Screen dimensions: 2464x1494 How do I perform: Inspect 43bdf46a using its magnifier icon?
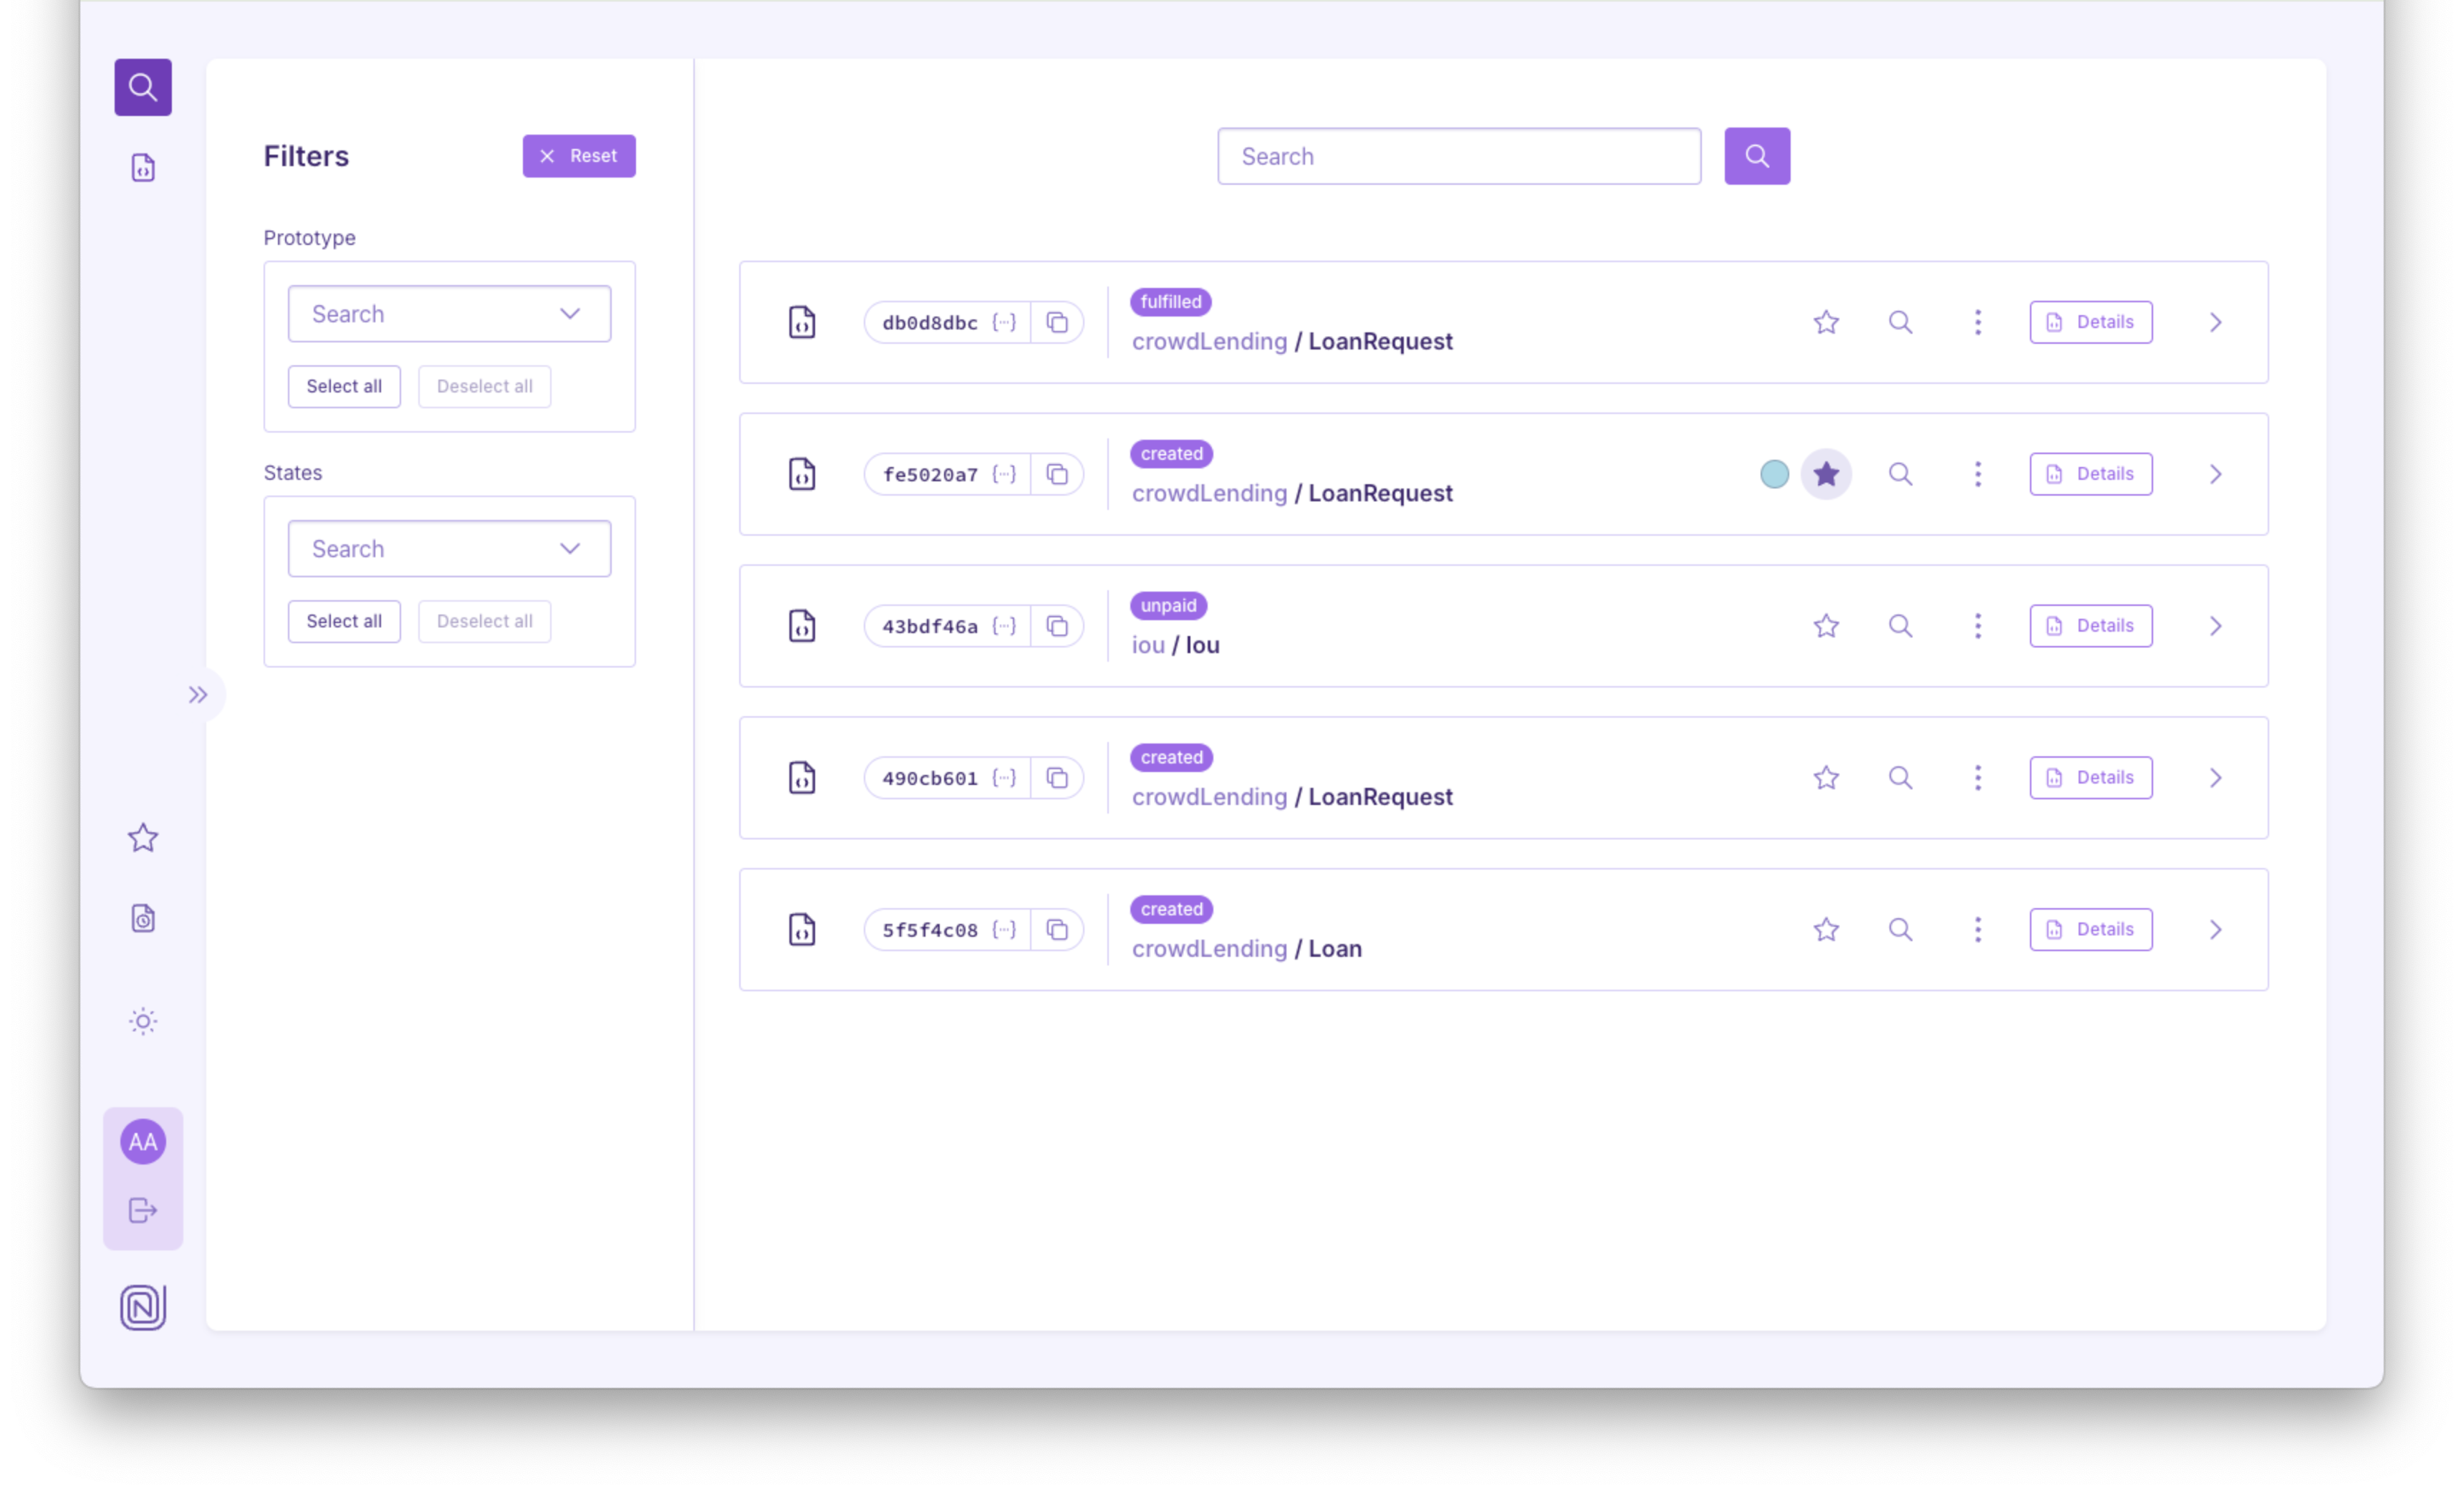click(1900, 626)
